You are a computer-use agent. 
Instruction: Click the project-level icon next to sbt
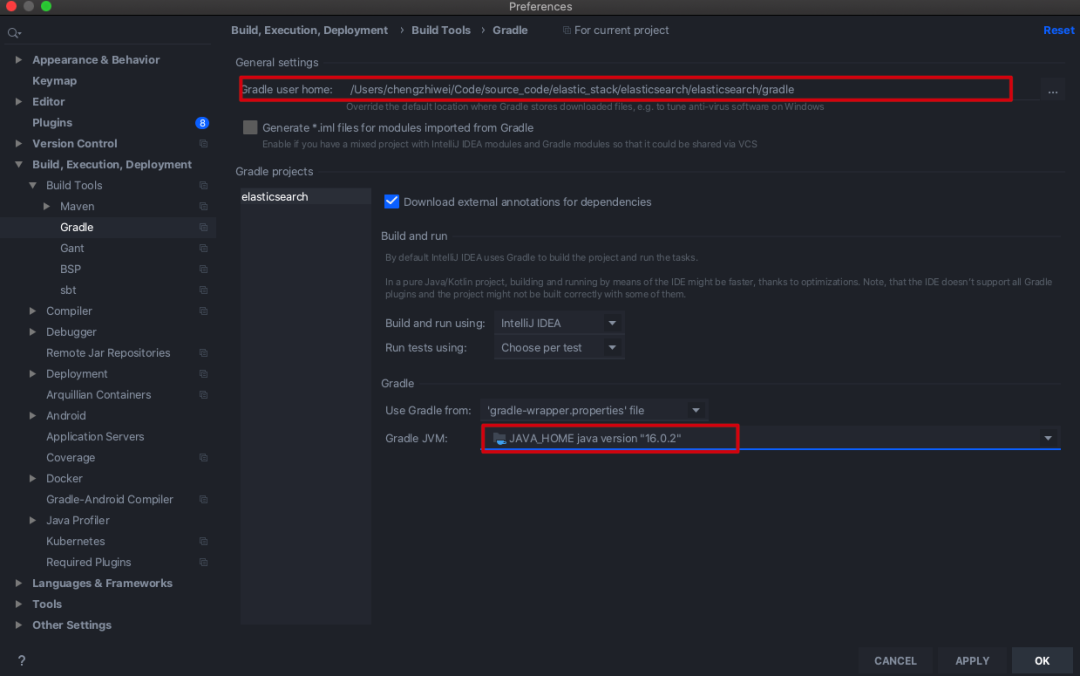203,290
